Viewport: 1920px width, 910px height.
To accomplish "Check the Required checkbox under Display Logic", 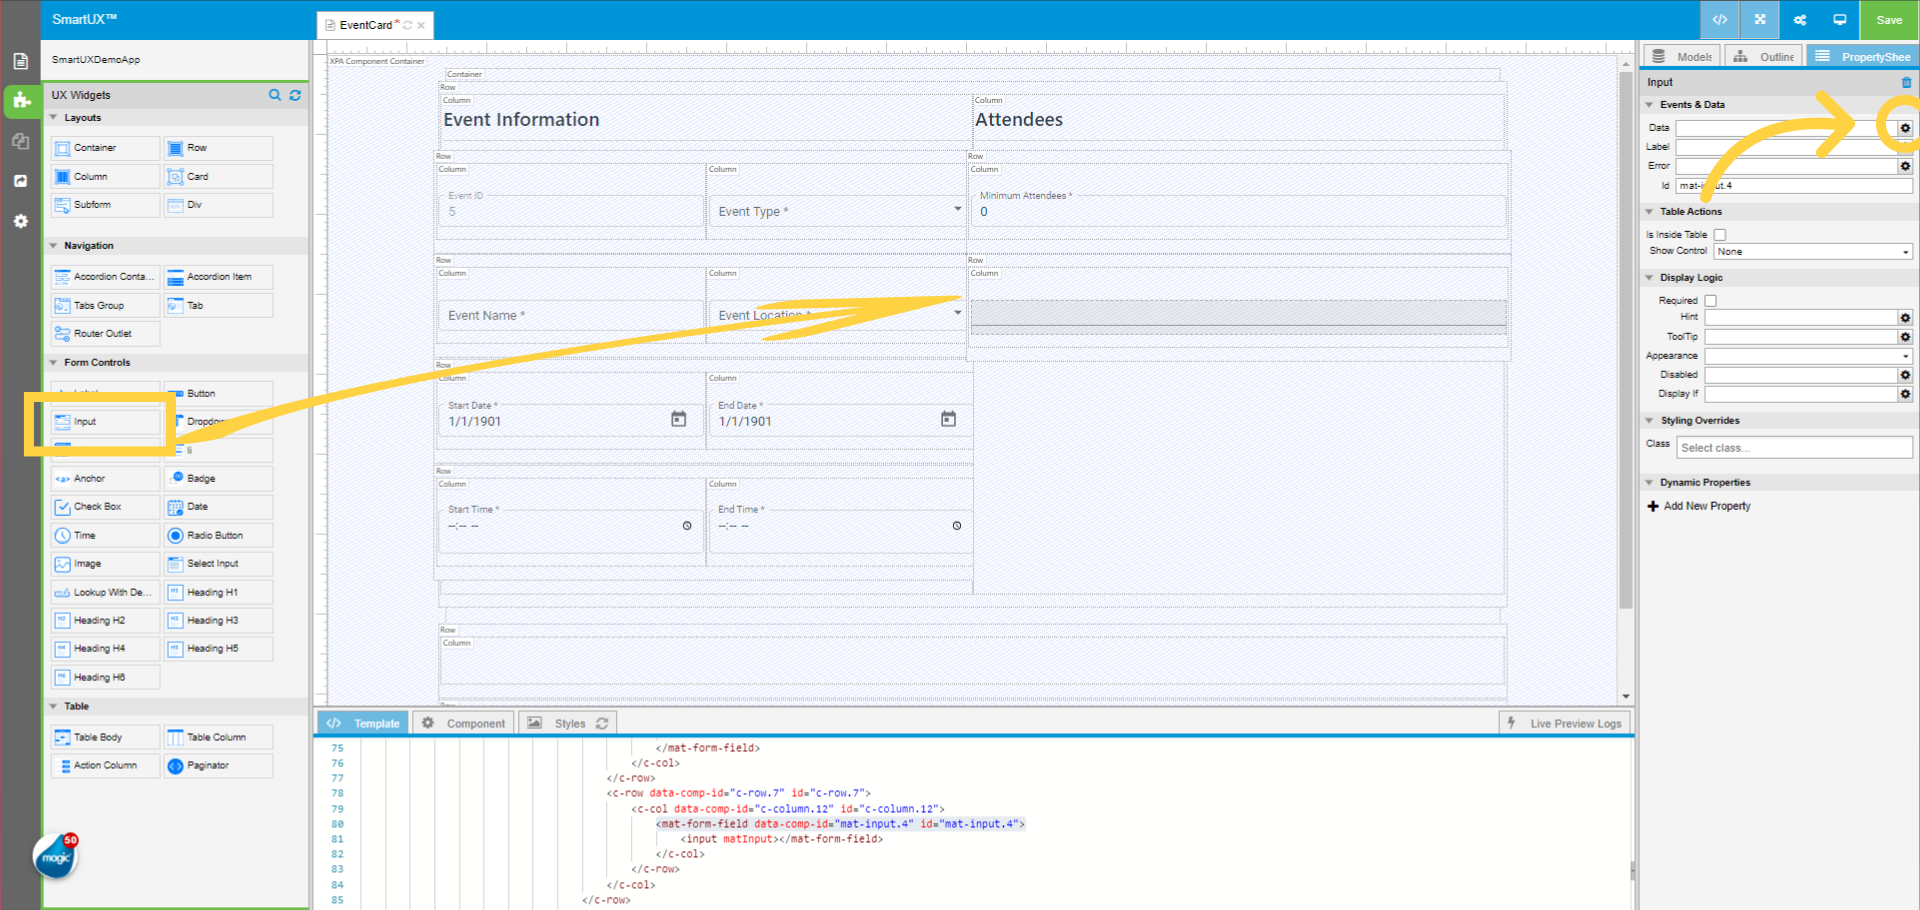I will (x=1711, y=300).
